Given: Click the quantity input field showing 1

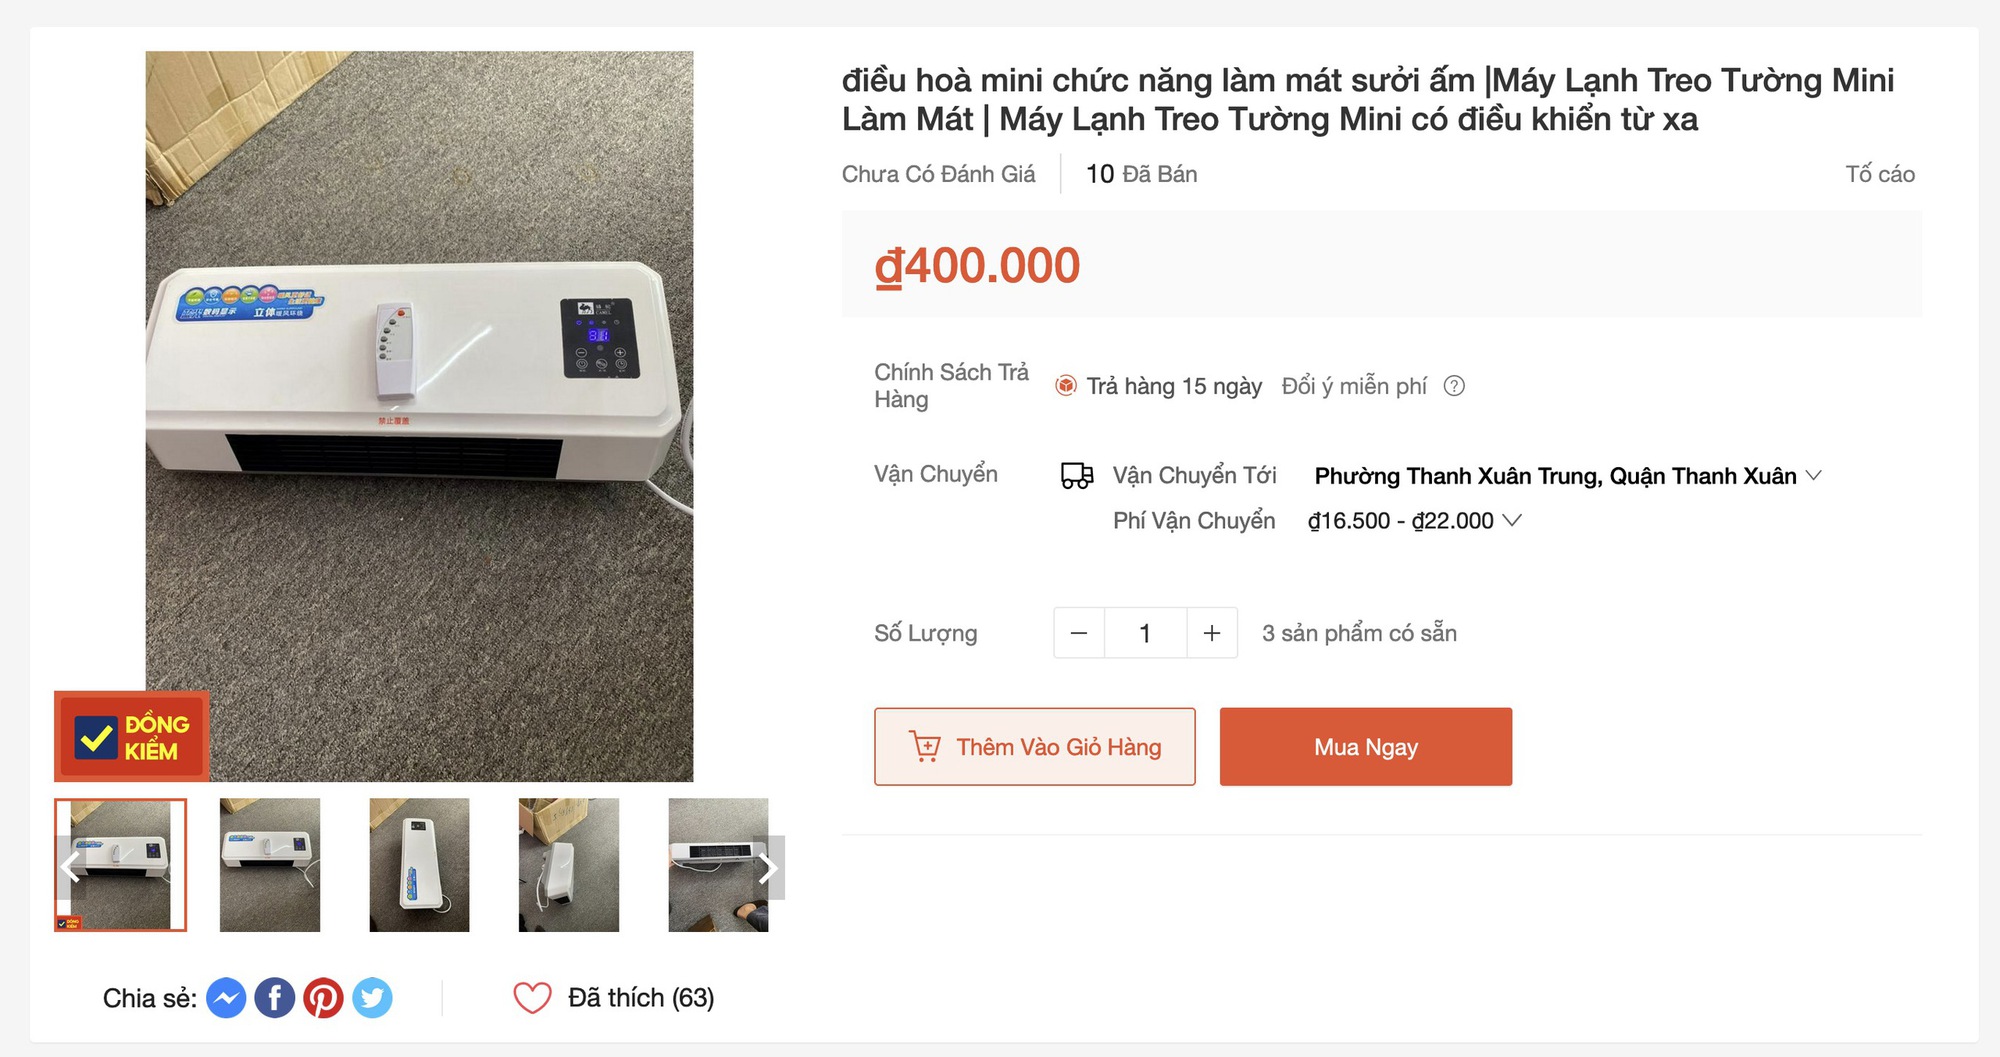Looking at the screenshot, I should (x=1144, y=632).
